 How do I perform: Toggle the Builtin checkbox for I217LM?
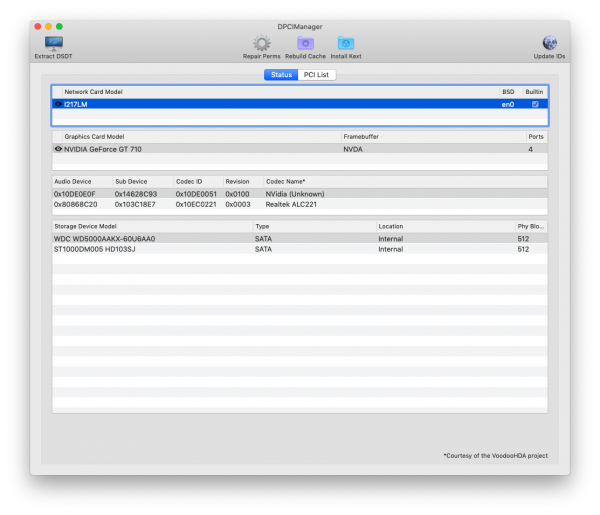coord(535,104)
